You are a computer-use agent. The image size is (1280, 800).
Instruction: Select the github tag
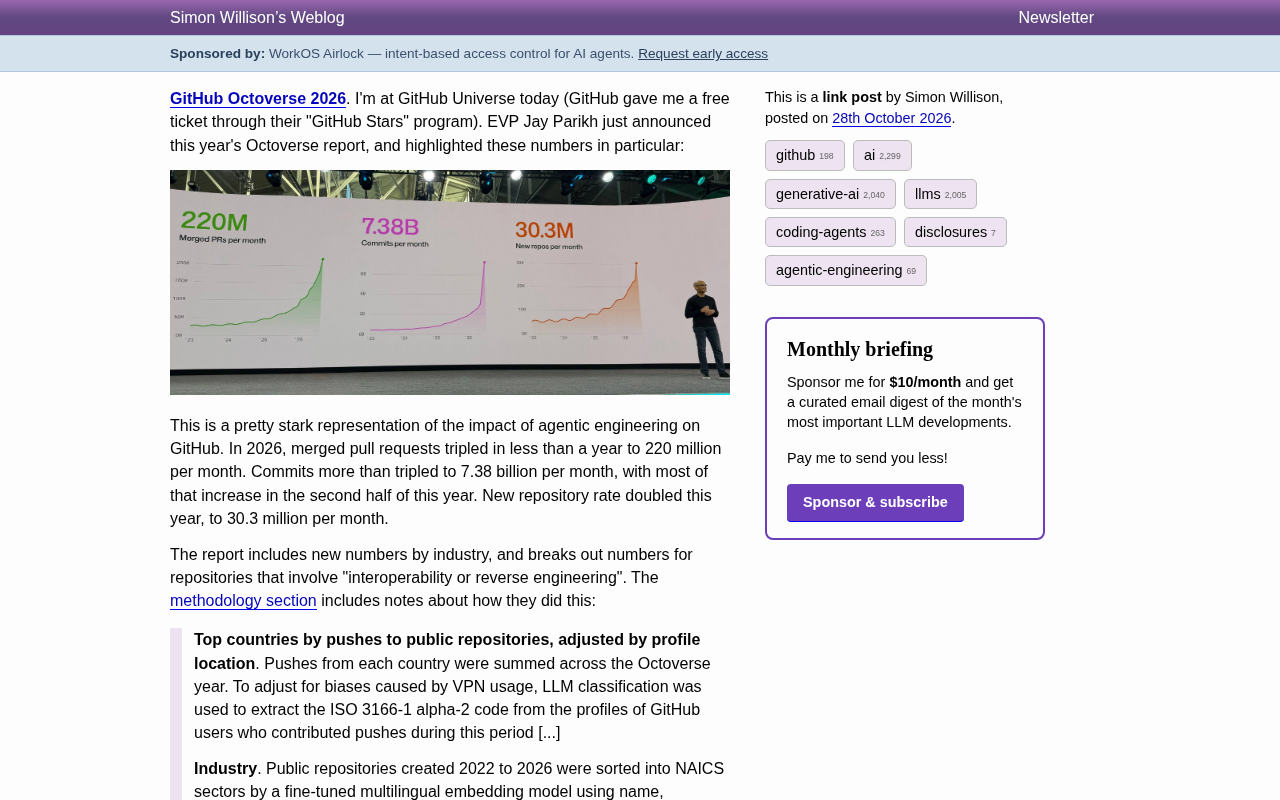[x=805, y=155]
